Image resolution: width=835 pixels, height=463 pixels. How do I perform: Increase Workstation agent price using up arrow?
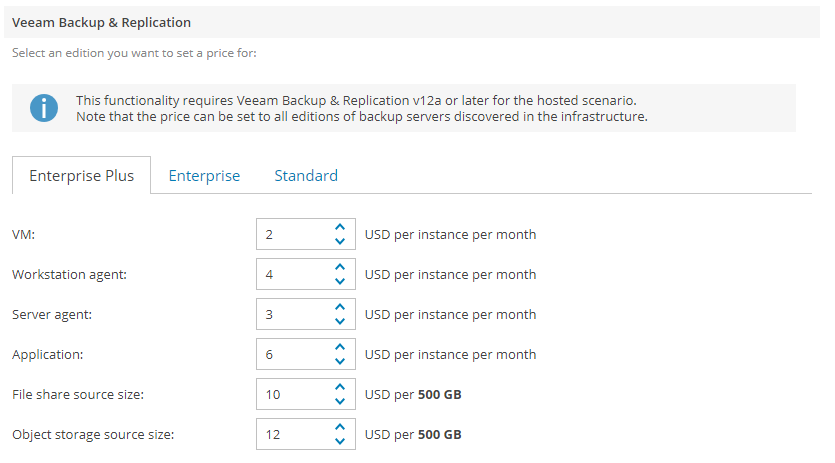click(x=340, y=268)
